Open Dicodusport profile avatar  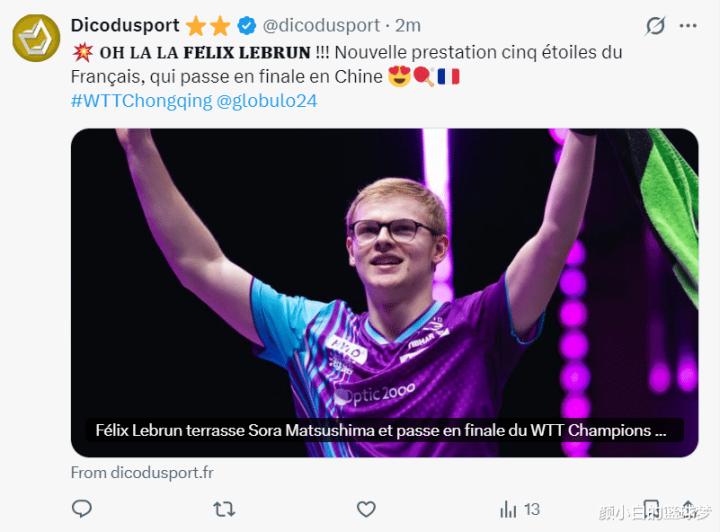pyautogui.click(x=36, y=38)
